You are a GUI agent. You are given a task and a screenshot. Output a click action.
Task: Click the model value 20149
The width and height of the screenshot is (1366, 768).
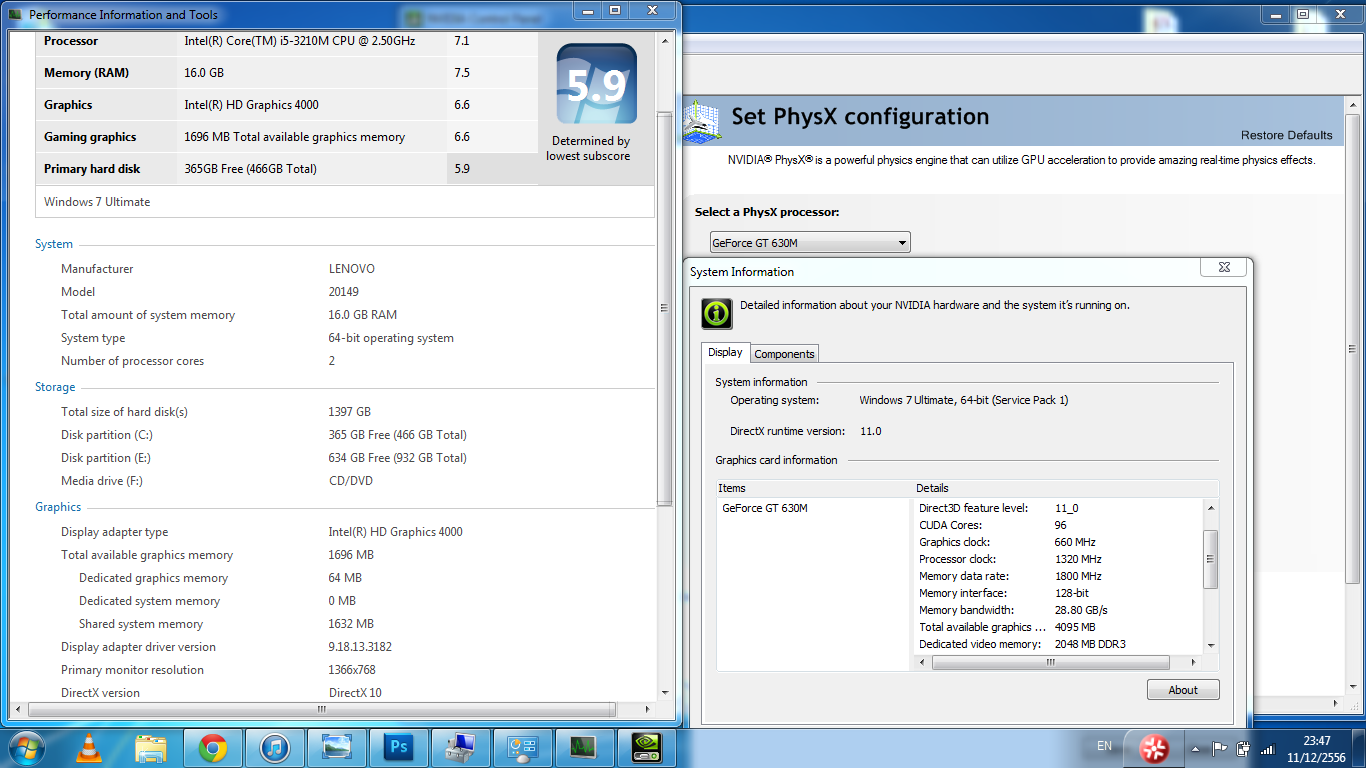[344, 292]
